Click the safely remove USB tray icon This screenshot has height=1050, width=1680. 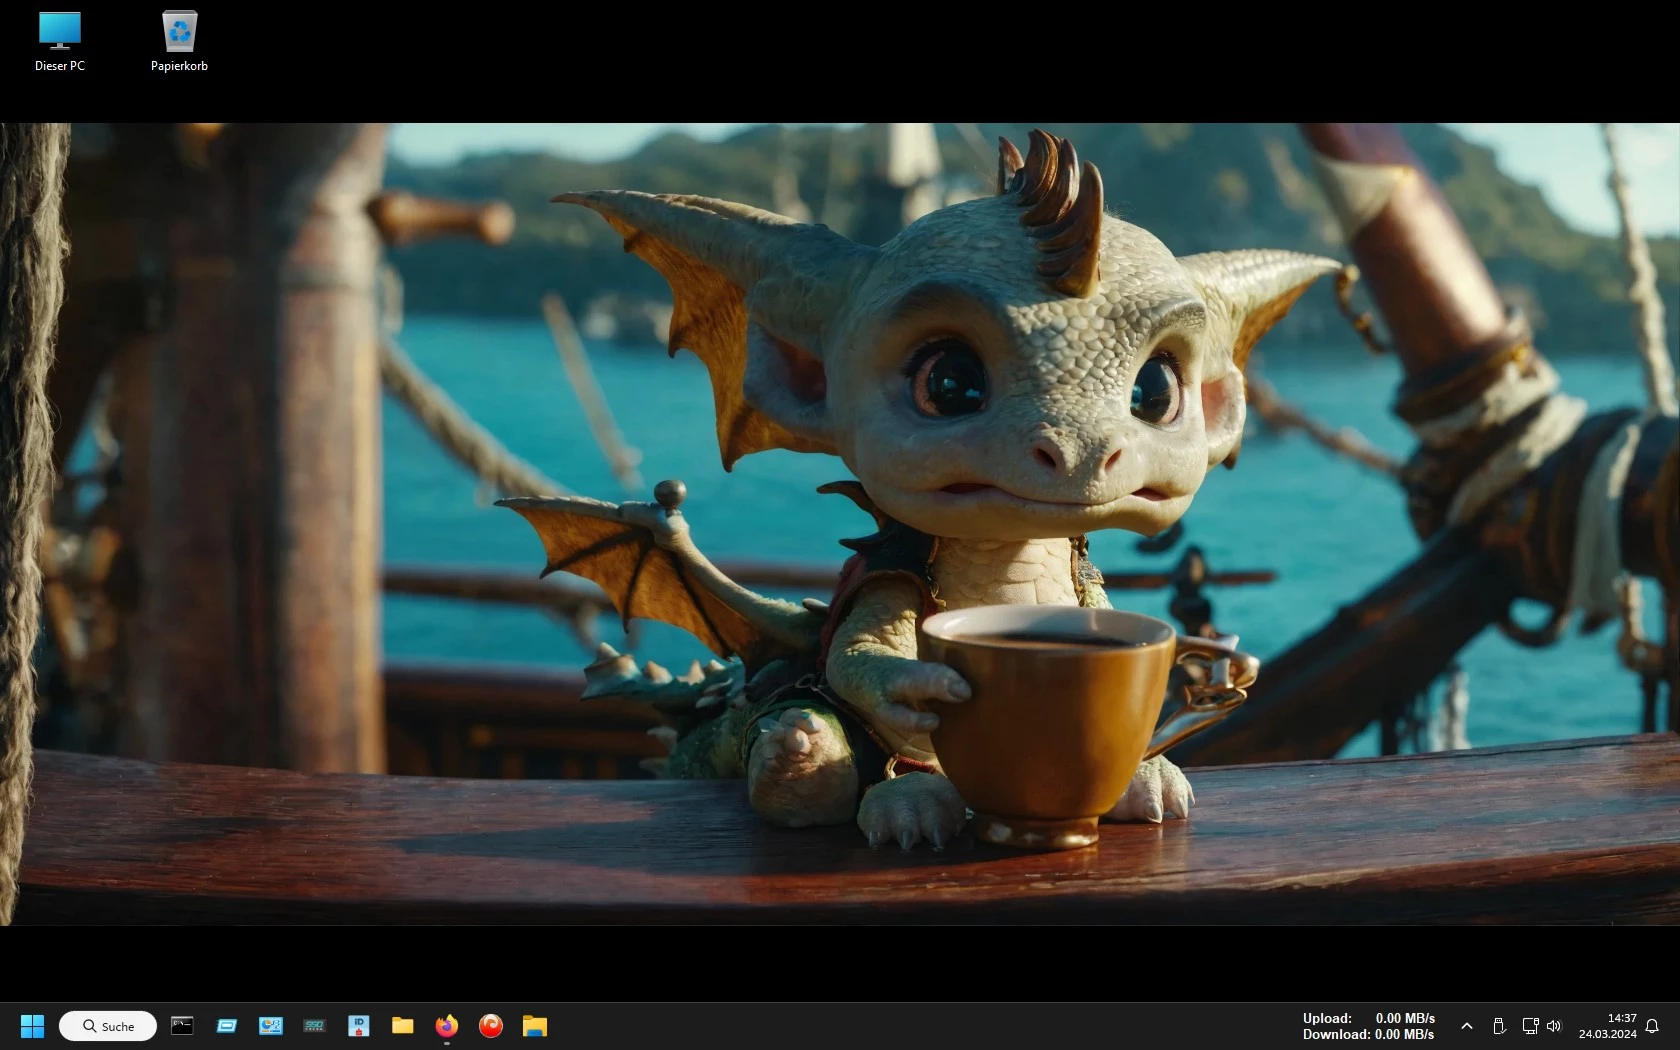coord(1499,1026)
